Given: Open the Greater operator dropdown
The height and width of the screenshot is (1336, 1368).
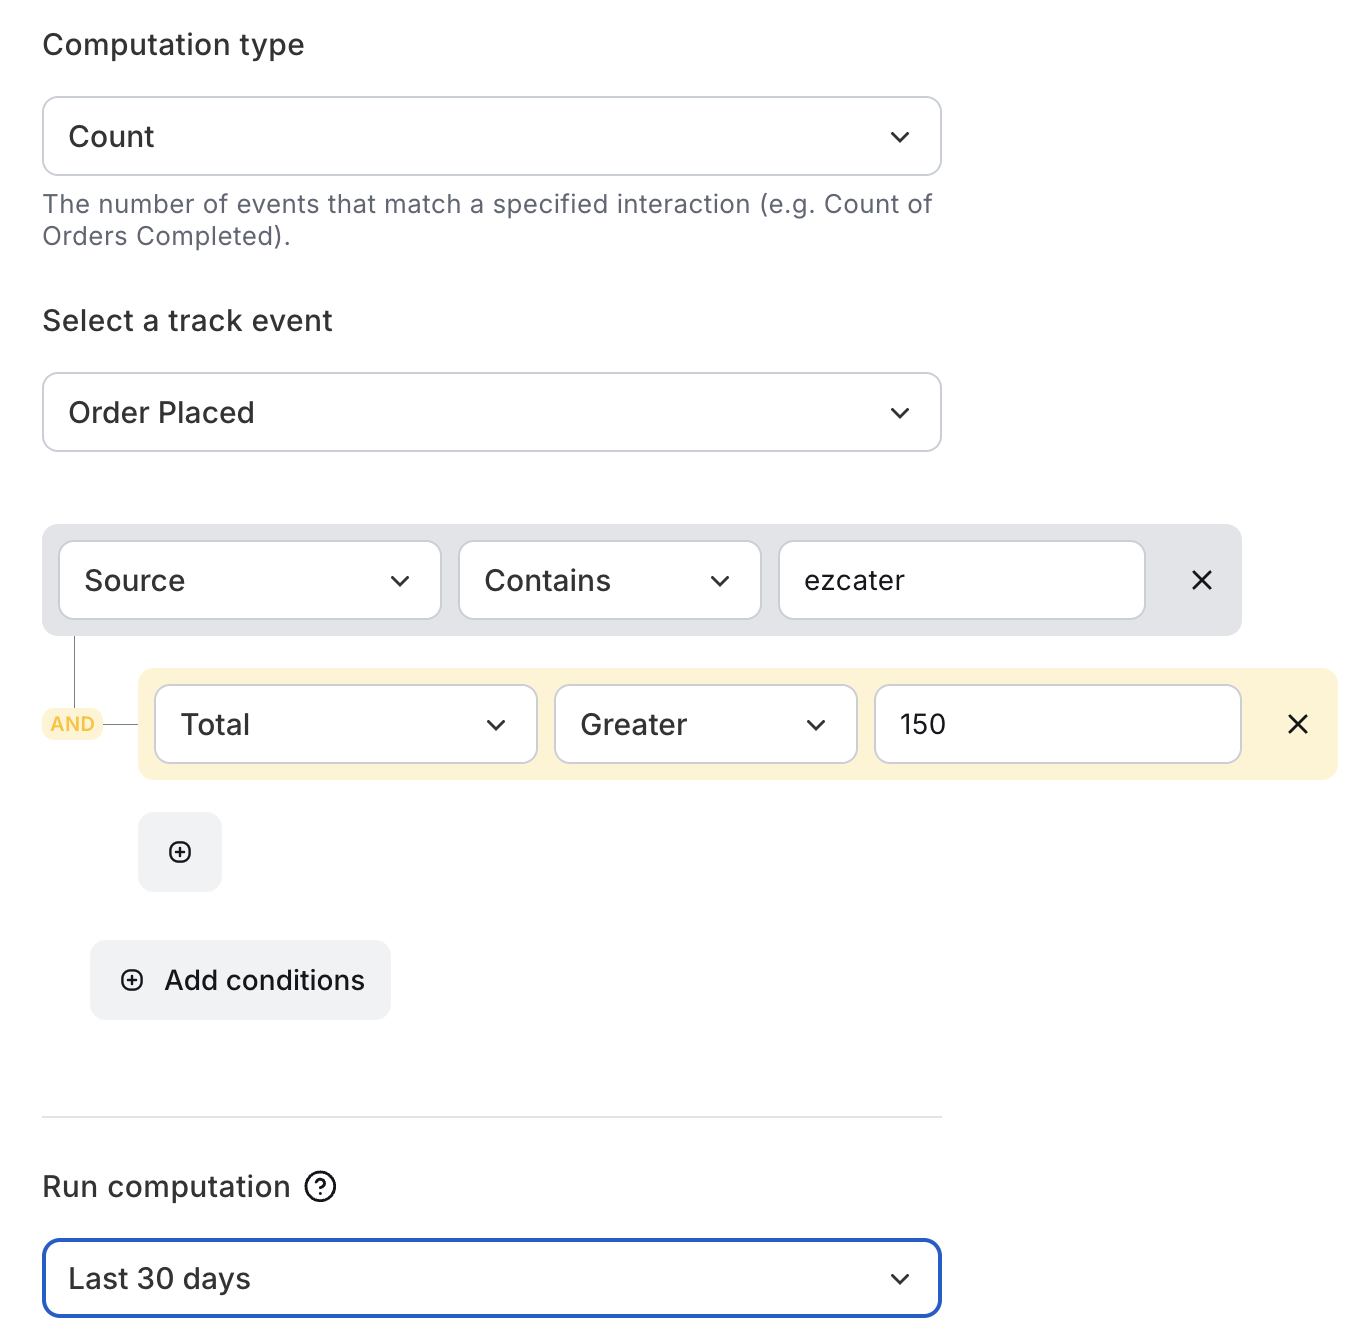Looking at the screenshot, I should (x=706, y=724).
